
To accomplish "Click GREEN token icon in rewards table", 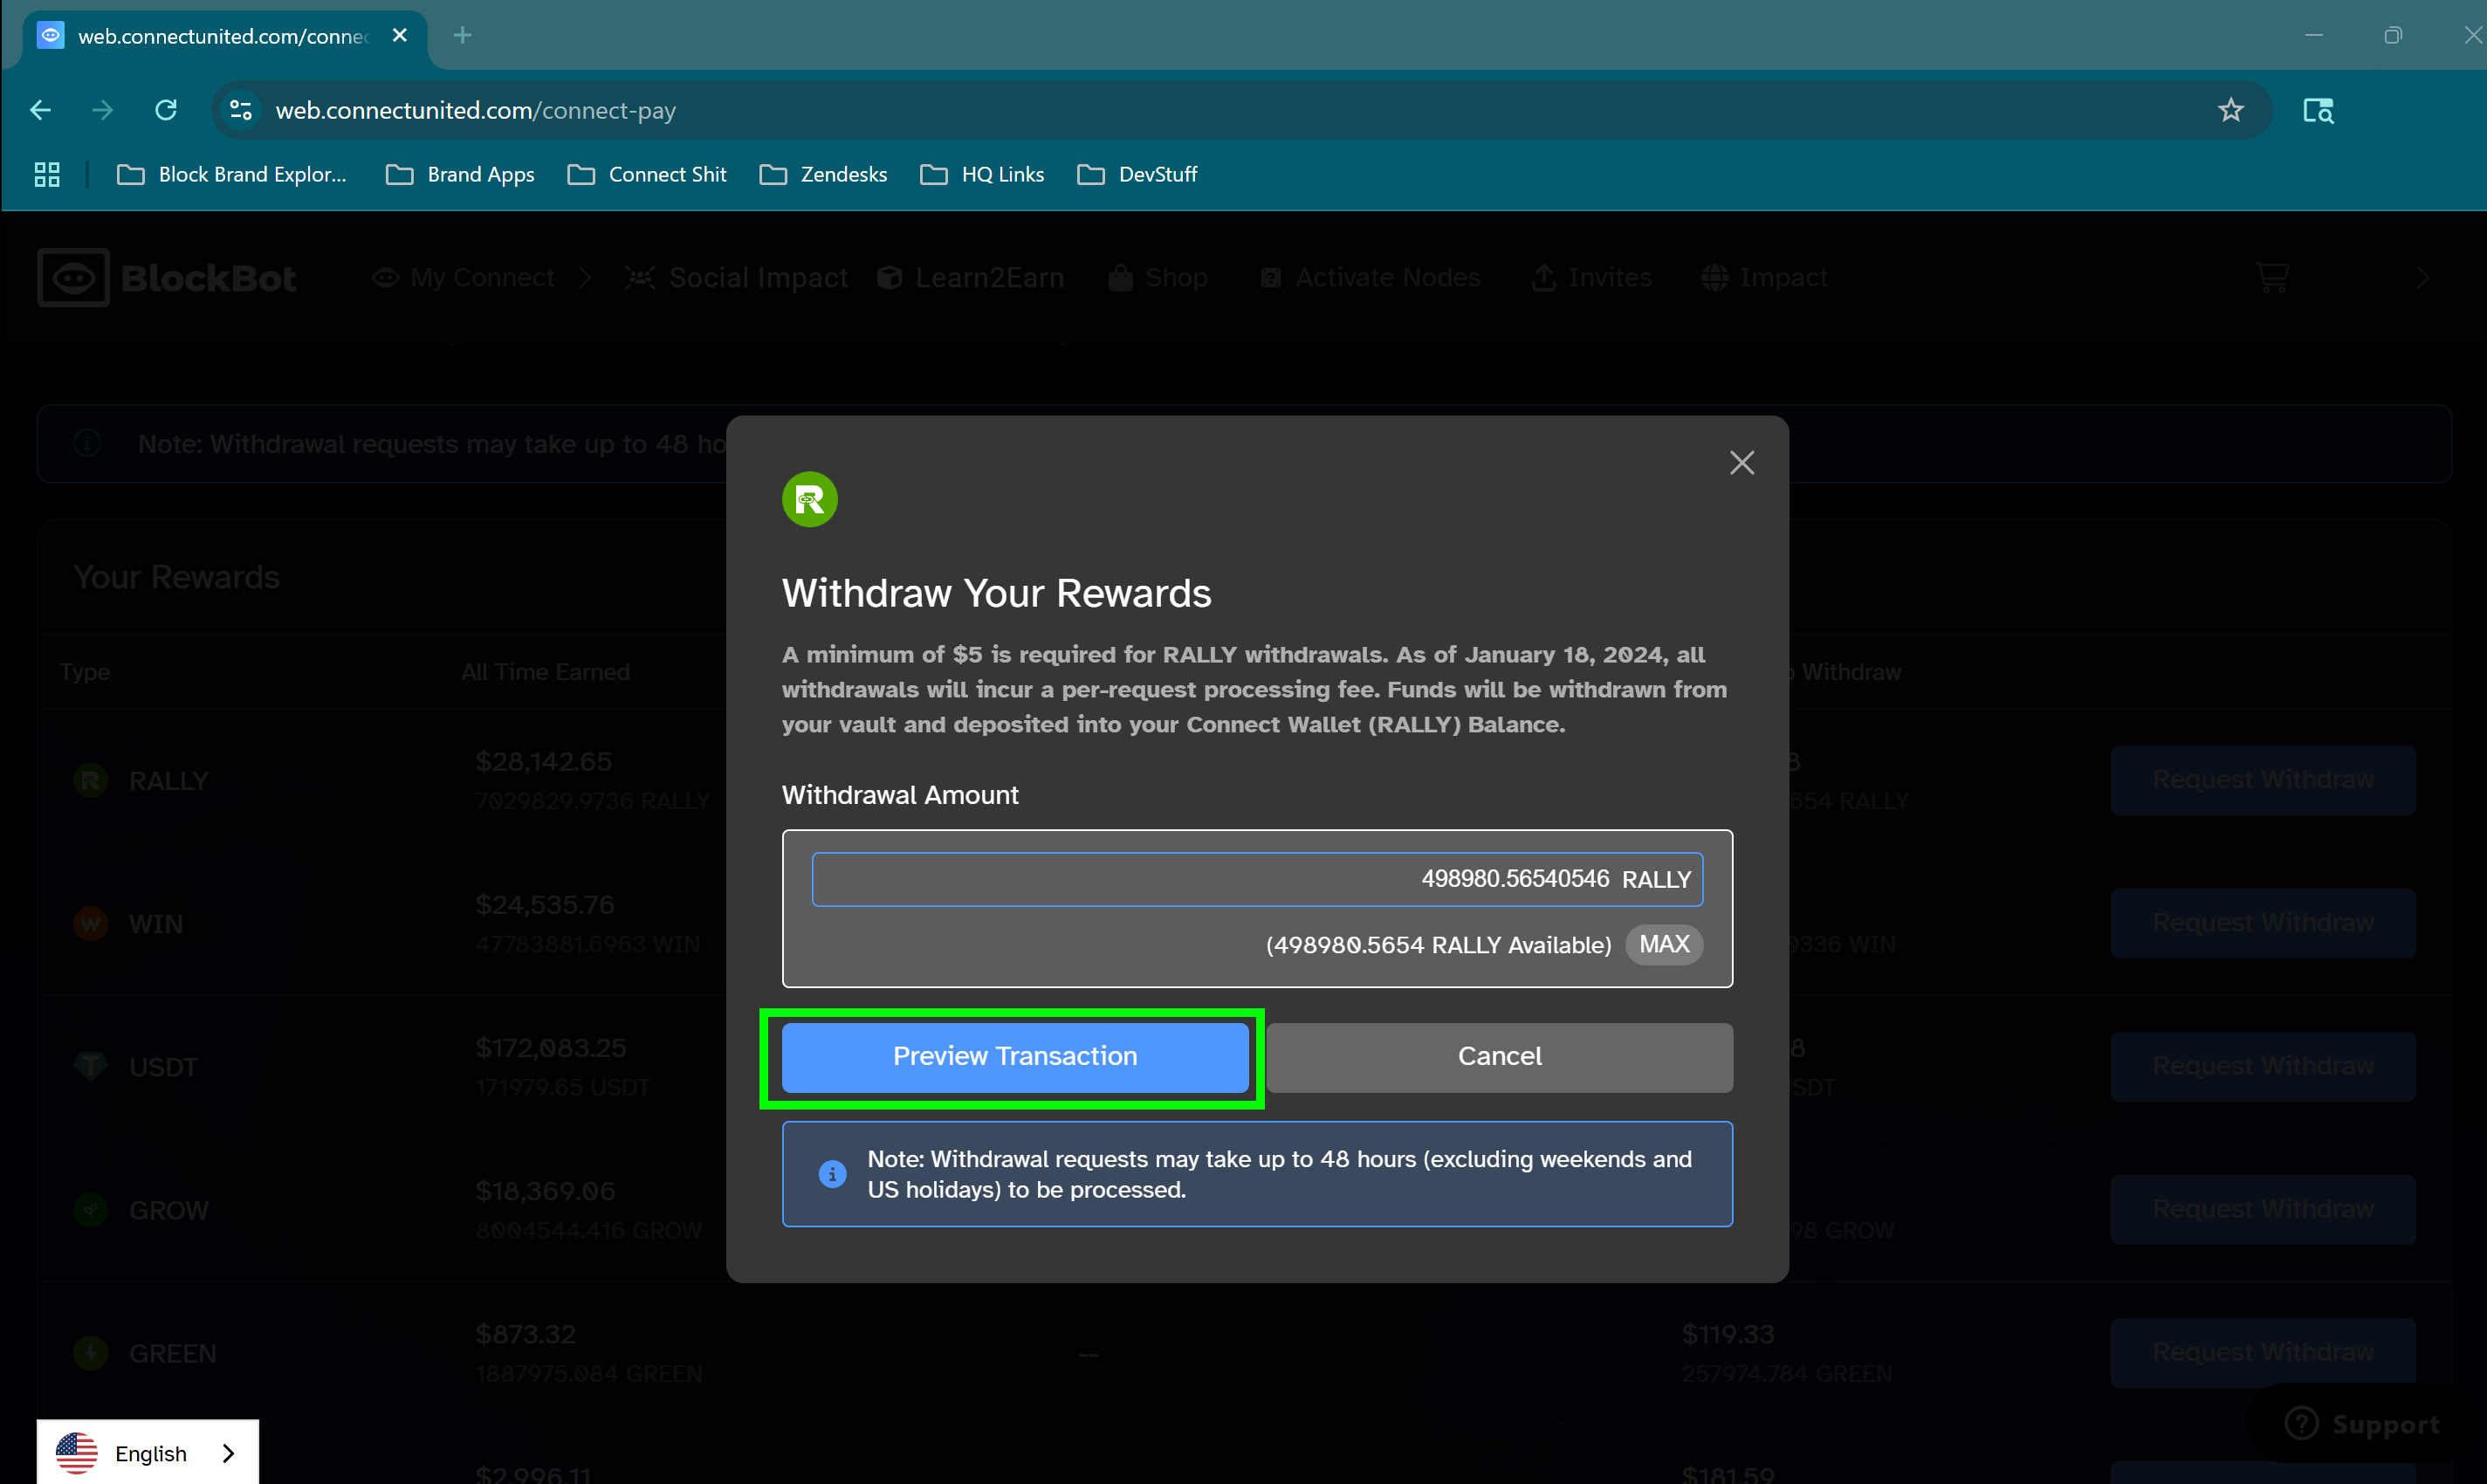I will pyautogui.click(x=91, y=1353).
